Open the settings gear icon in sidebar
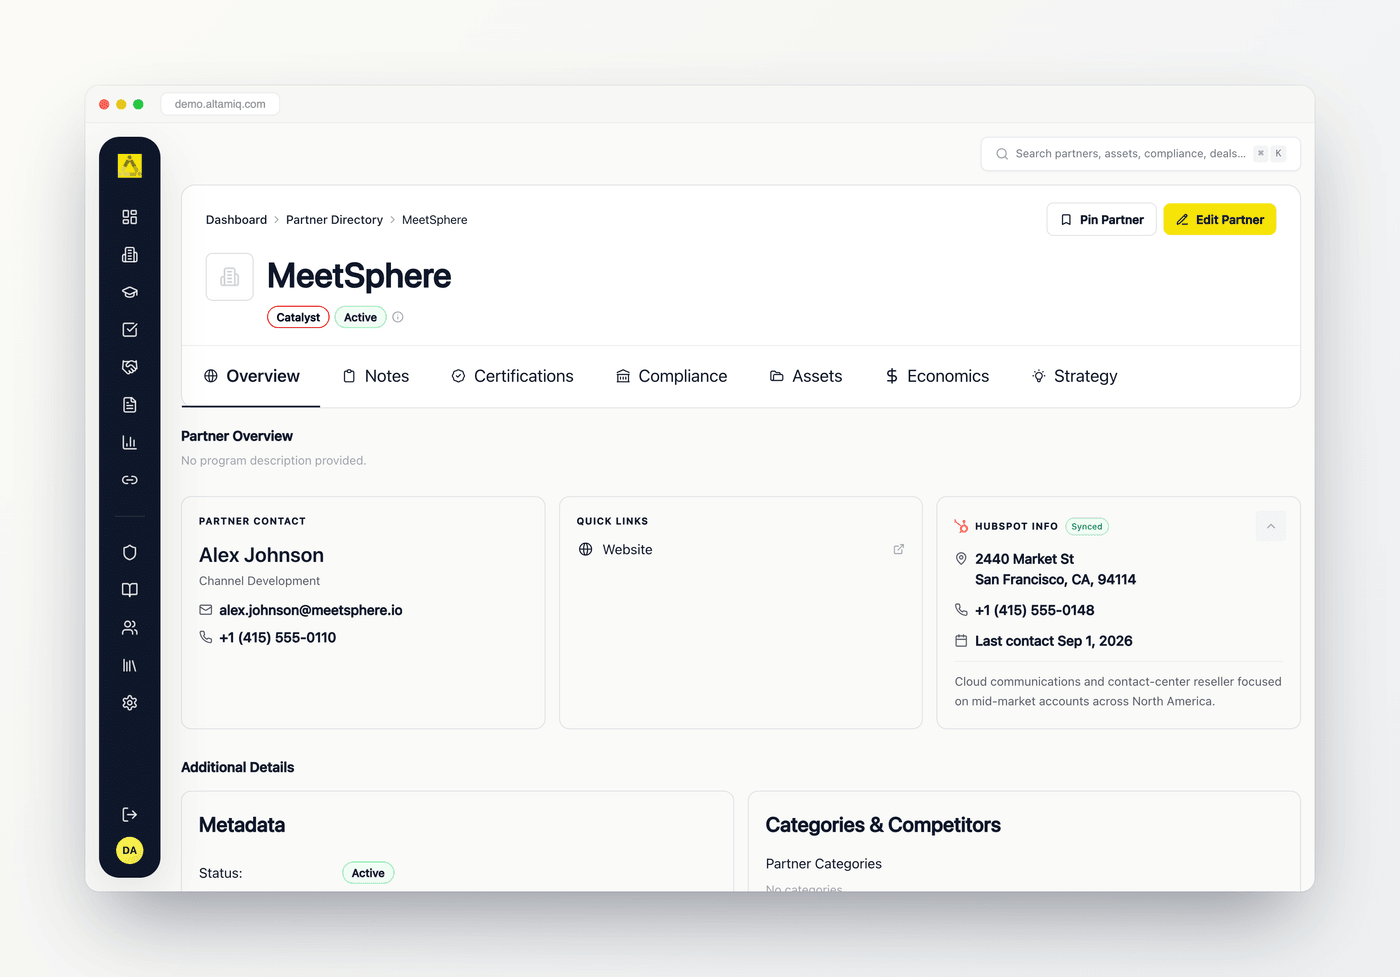Image resolution: width=1400 pixels, height=977 pixels. click(x=130, y=703)
